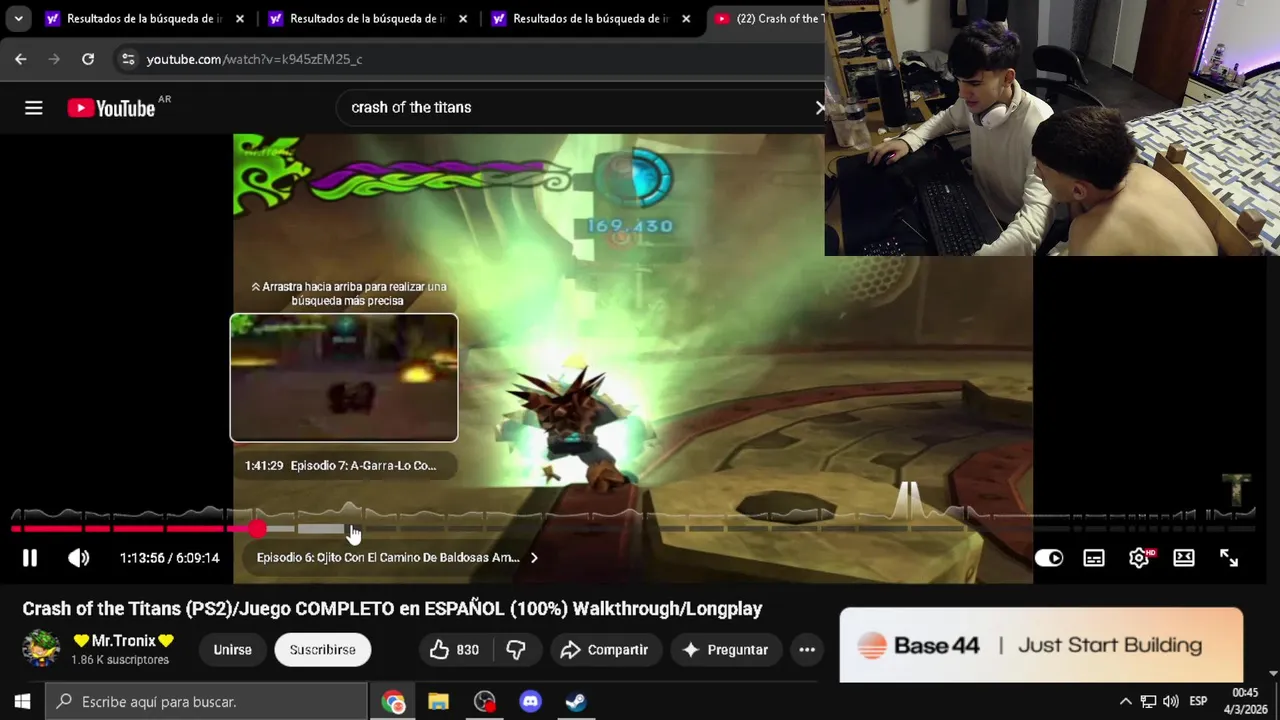1280x720 pixels.
Task: Toggle the autoplay switch in player
Action: 1049,558
